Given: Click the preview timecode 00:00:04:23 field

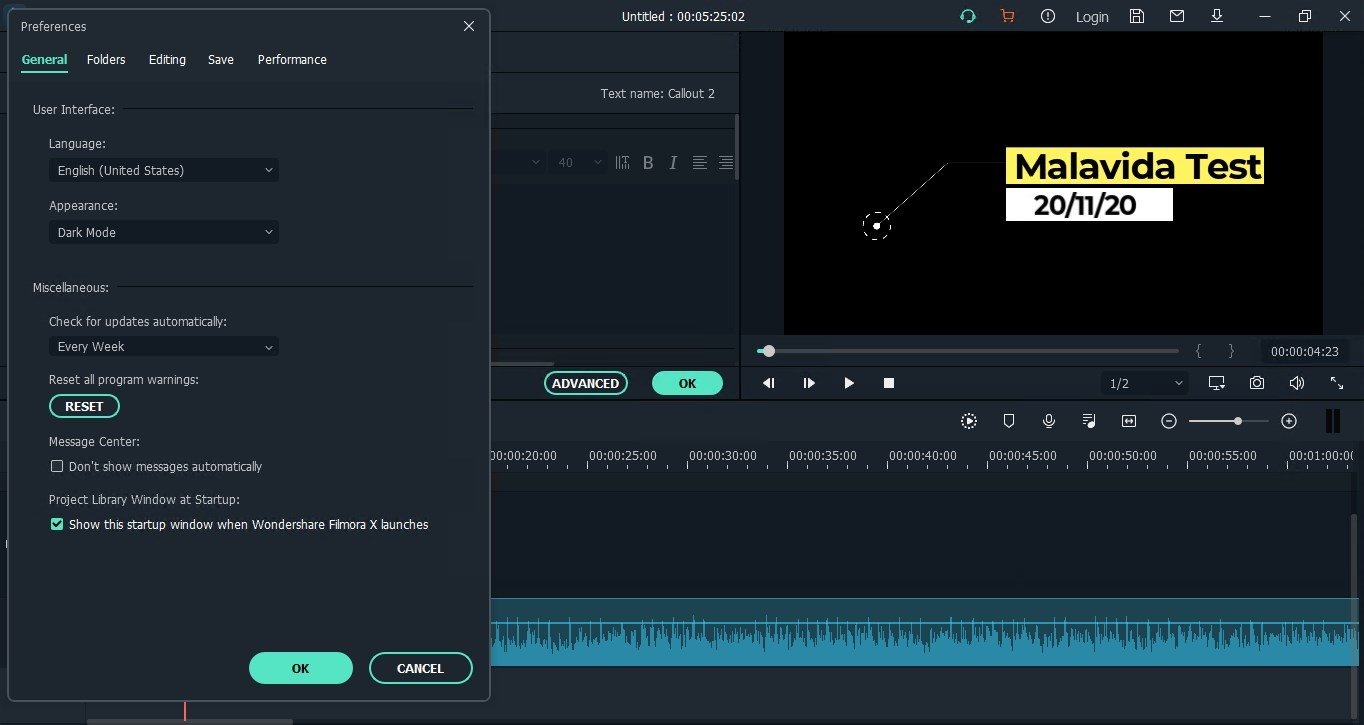Looking at the screenshot, I should pos(1304,351).
